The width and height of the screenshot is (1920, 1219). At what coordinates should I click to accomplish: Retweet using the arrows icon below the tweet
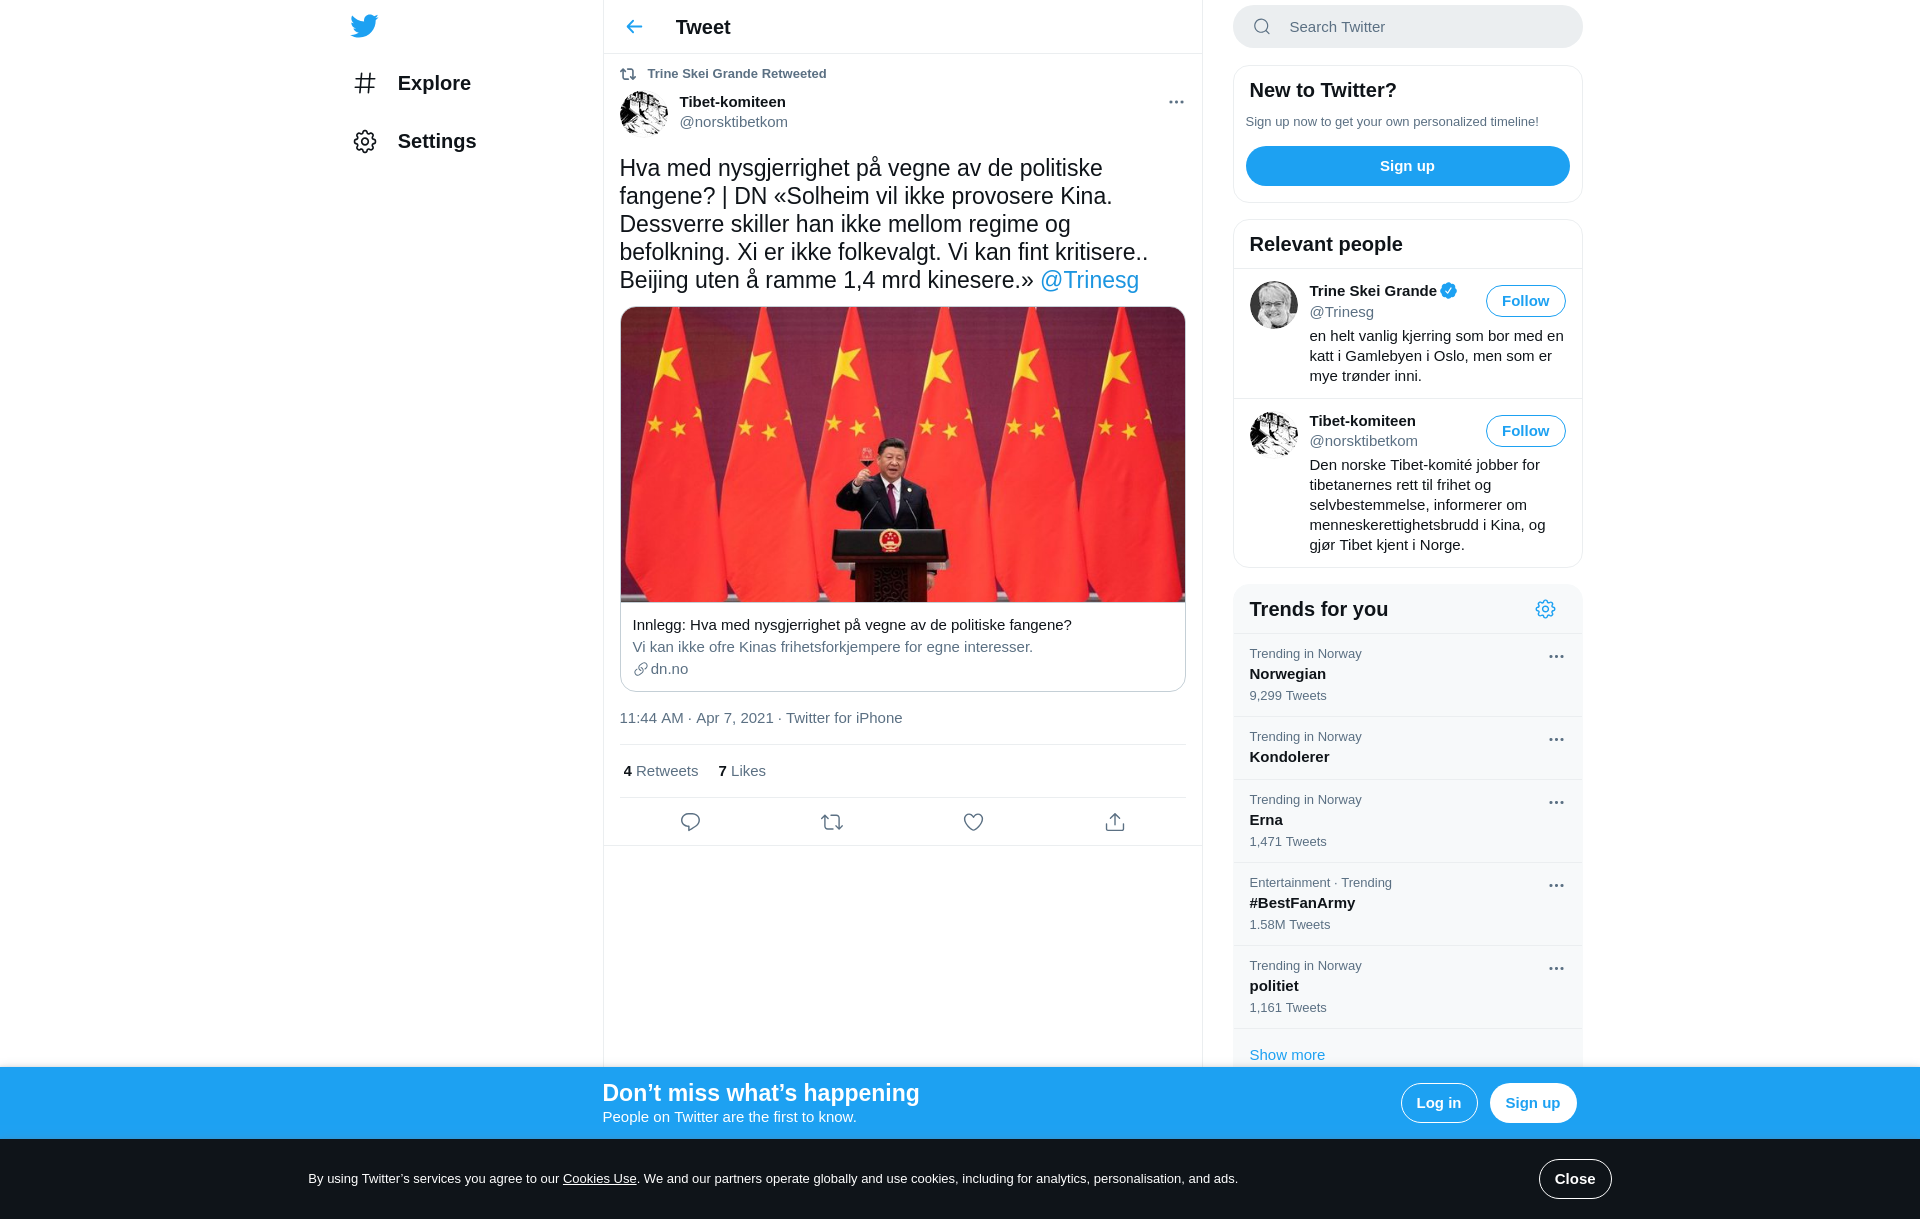(832, 822)
